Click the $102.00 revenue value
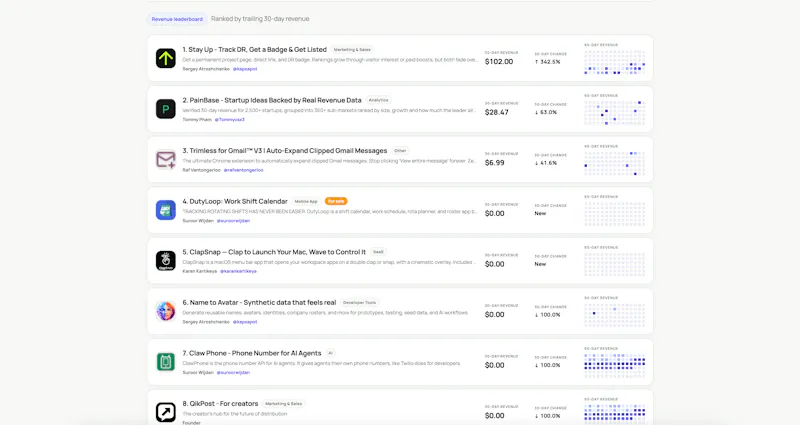The width and height of the screenshot is (800, 425). tap(499, 61)
